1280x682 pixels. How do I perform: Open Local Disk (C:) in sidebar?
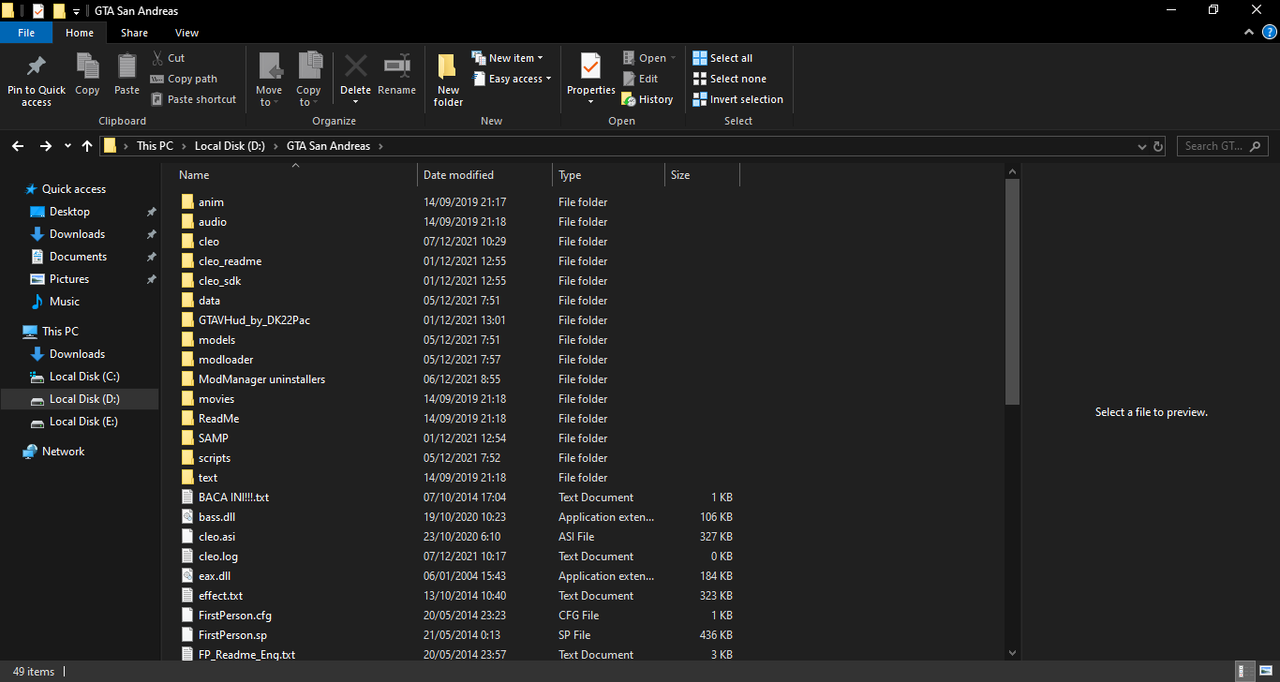click(x=84, y=377)
